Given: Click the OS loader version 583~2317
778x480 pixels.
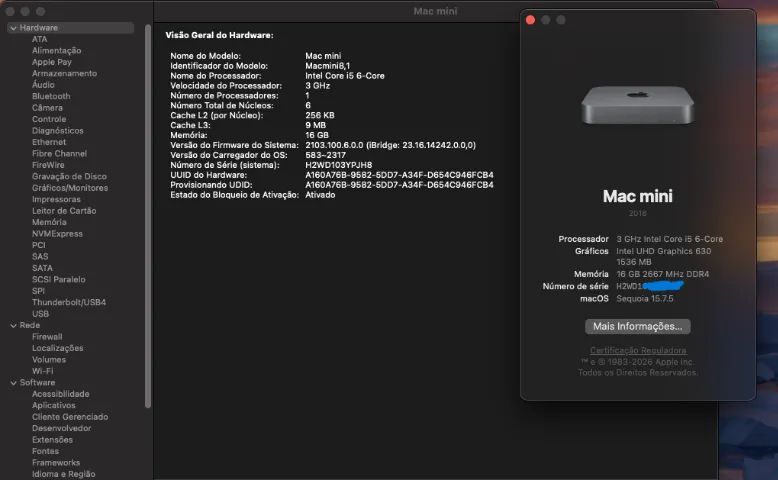Looking at the screenshot, I should tap(325, 155).
